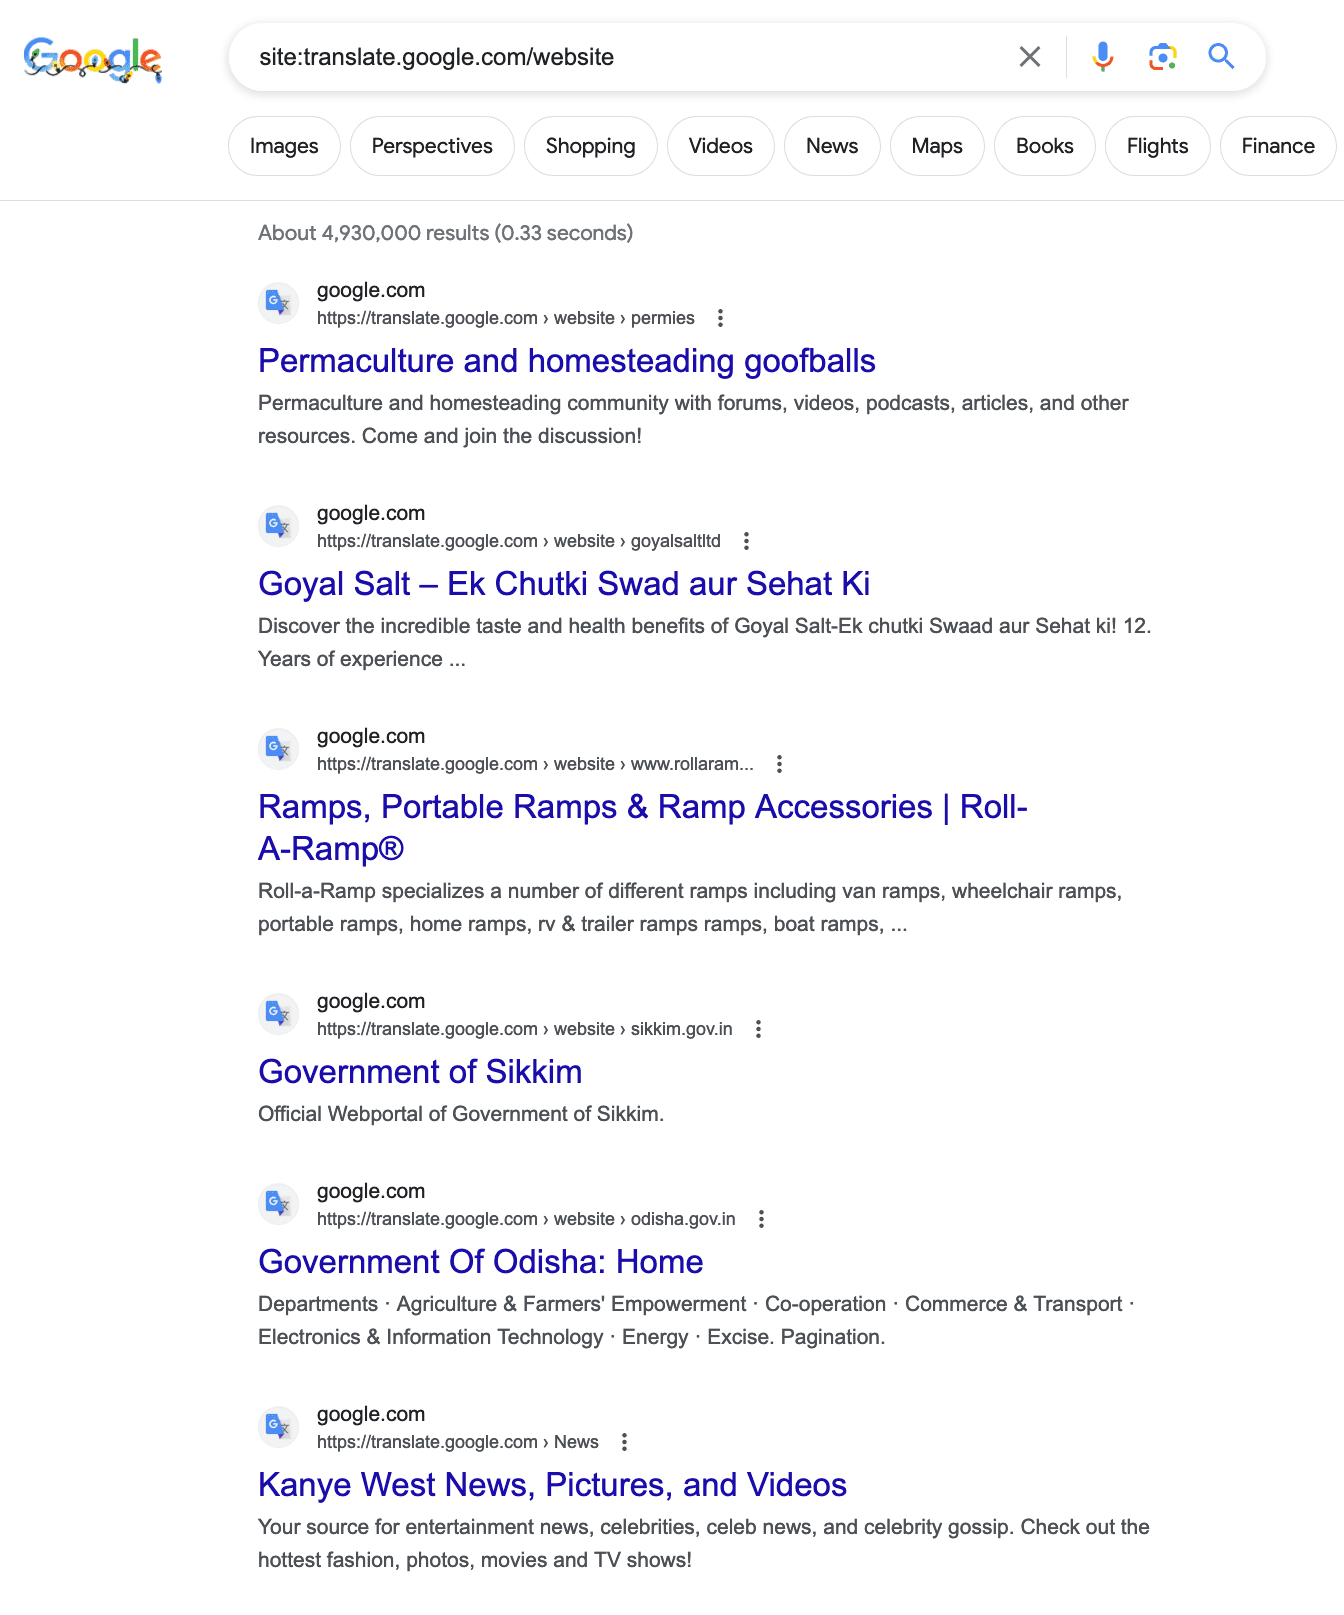
Task: Start voice search with the microphone icon
Action: tap(1102, 57)
